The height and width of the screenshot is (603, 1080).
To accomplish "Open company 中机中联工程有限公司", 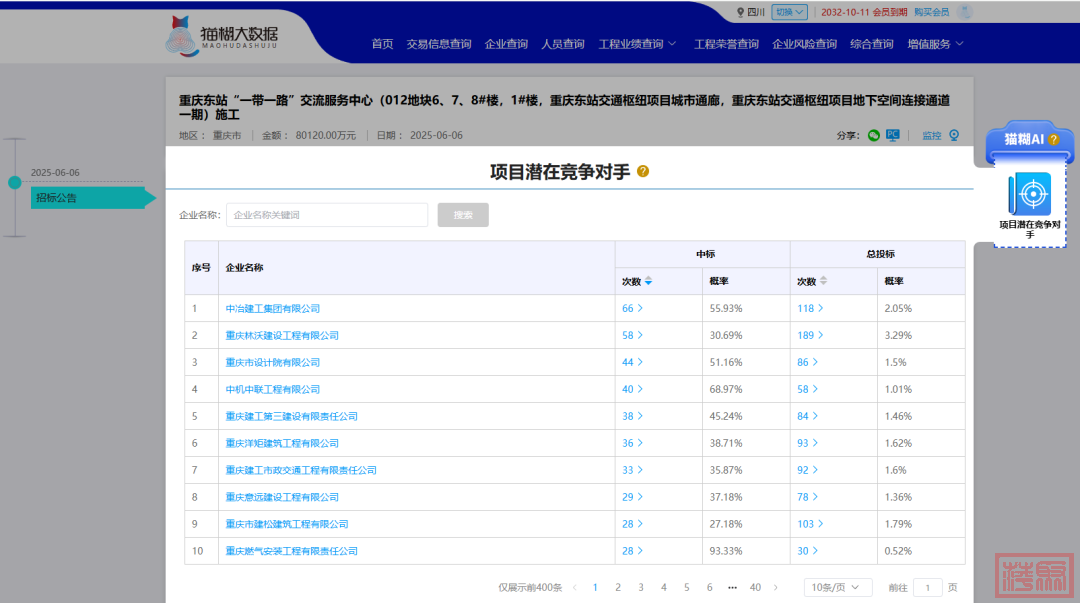I will 273,389.
